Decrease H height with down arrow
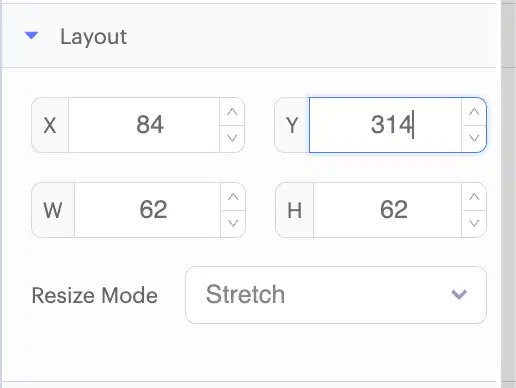Screen dimensions: 516x388 point(474,223)
